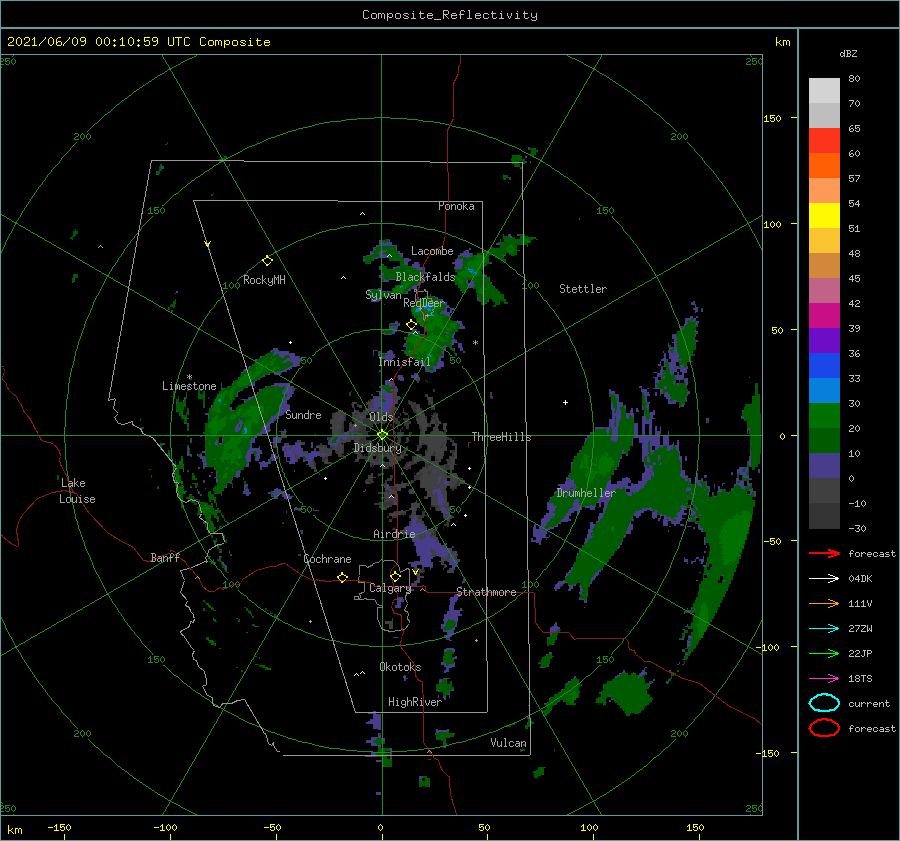The height and width of the screenshot is (841, 900).
Task: Click the Drumheller town label
Action: coord(586,493)
